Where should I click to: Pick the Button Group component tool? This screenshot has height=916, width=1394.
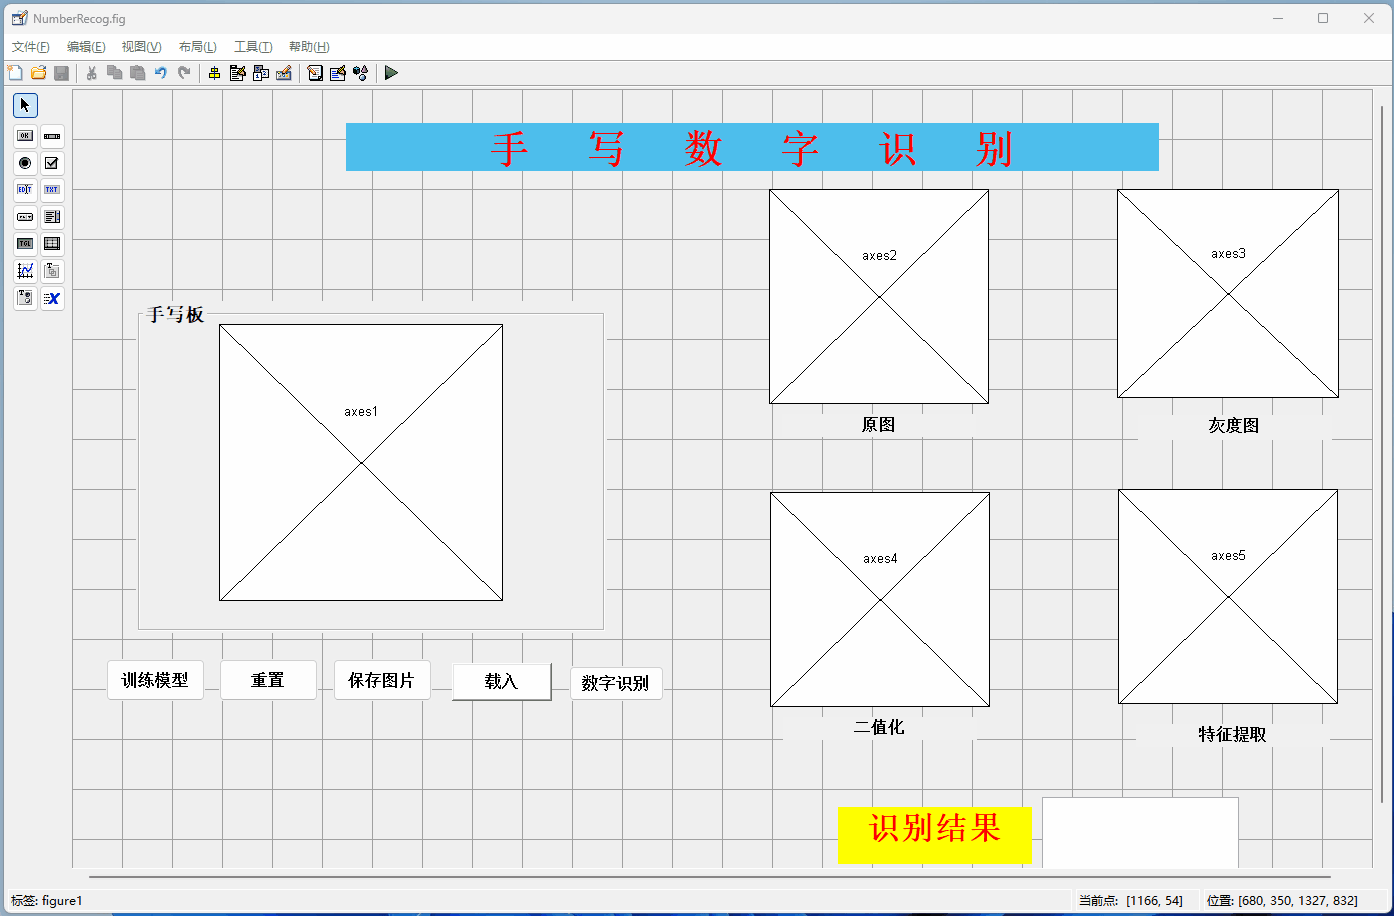(x=25, y=297)
